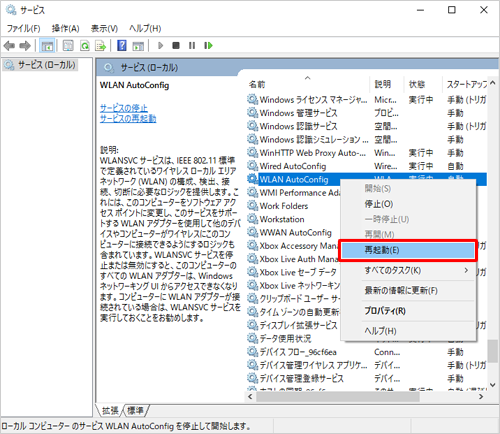Click the Forward arrow toolbar icon
Viewport: 500px width, 434px height.
(25, 46)
